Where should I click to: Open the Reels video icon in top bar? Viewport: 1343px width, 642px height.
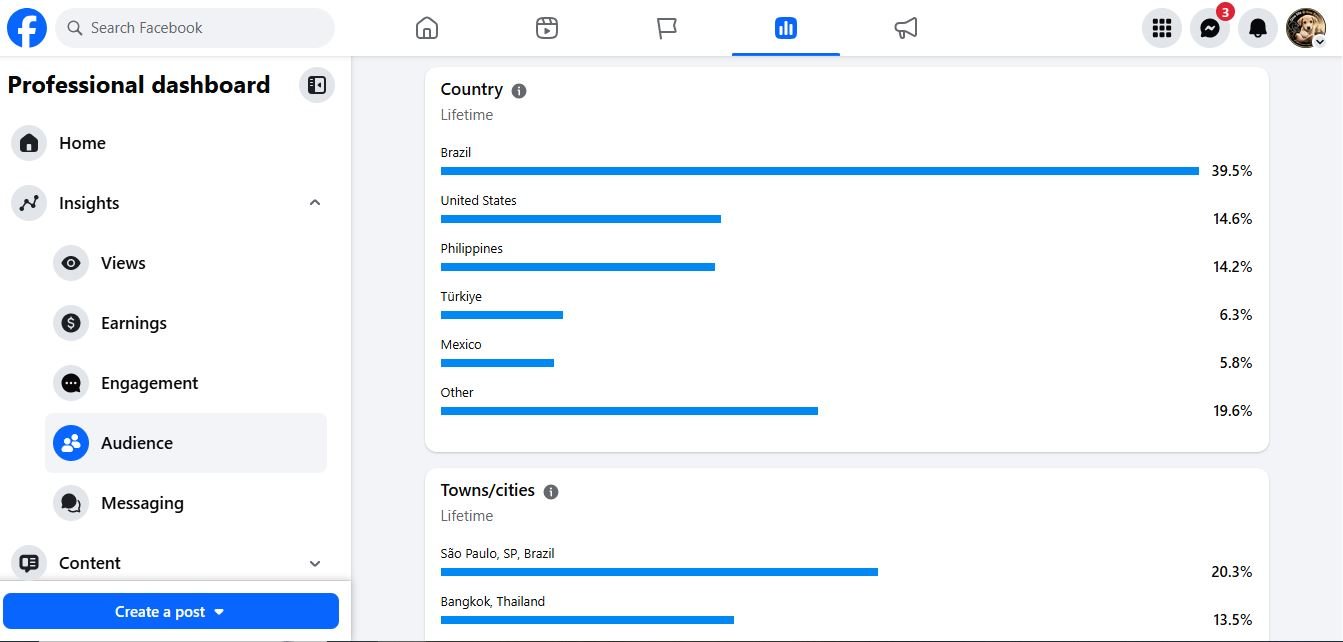coord(546,28)
